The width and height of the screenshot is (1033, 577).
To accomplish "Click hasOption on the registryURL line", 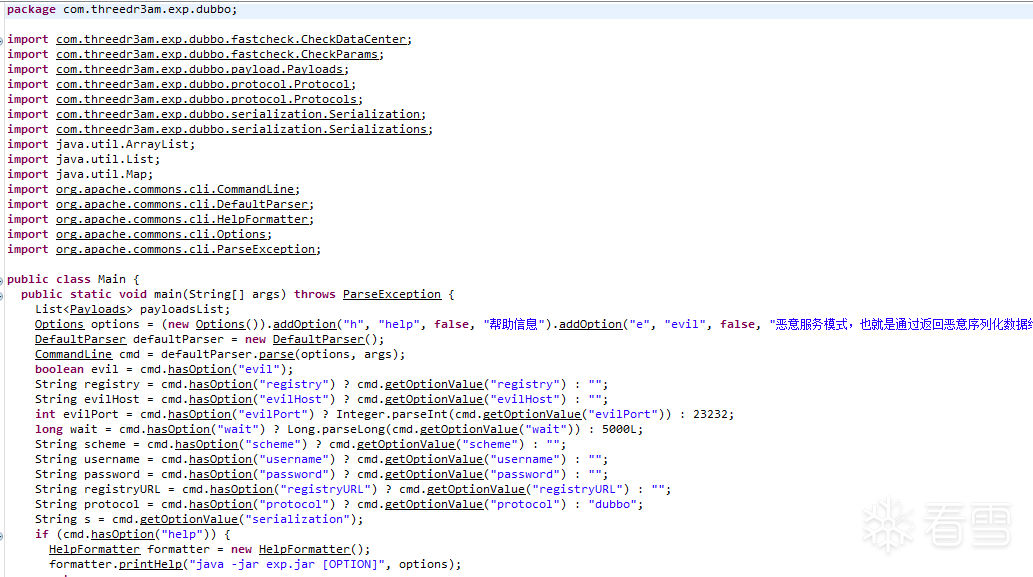I will [241, 490].
